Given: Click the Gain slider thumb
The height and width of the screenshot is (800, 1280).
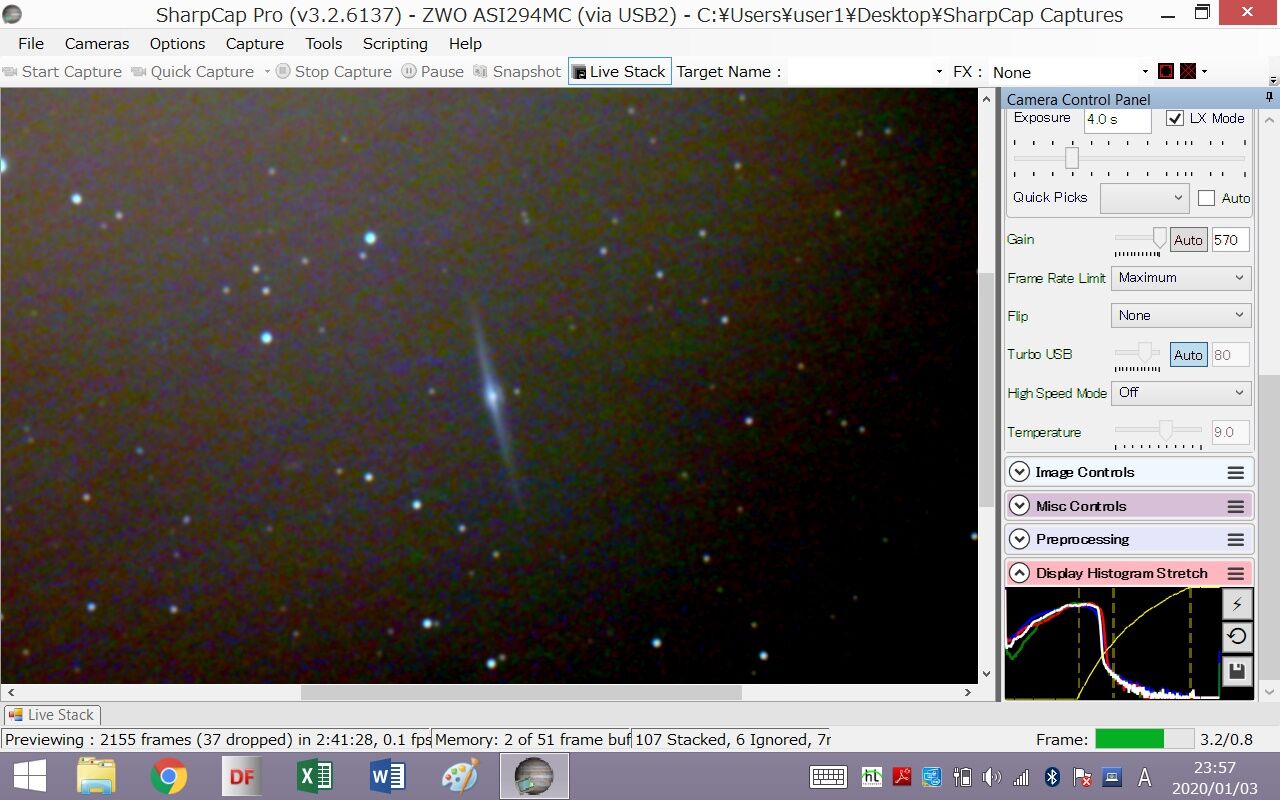Looking at the screenshot, I should tap(1159, 238).
